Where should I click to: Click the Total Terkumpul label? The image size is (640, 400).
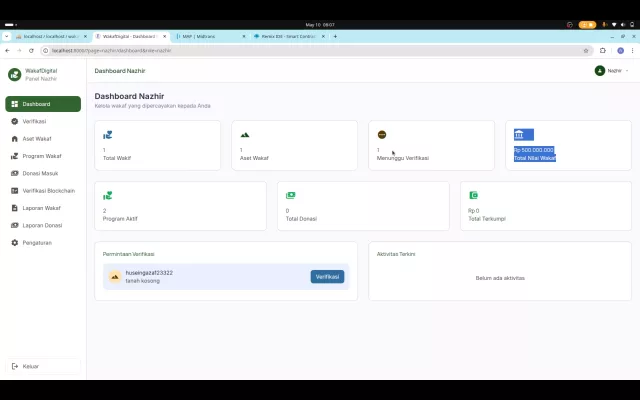click(x=487, y=219)
